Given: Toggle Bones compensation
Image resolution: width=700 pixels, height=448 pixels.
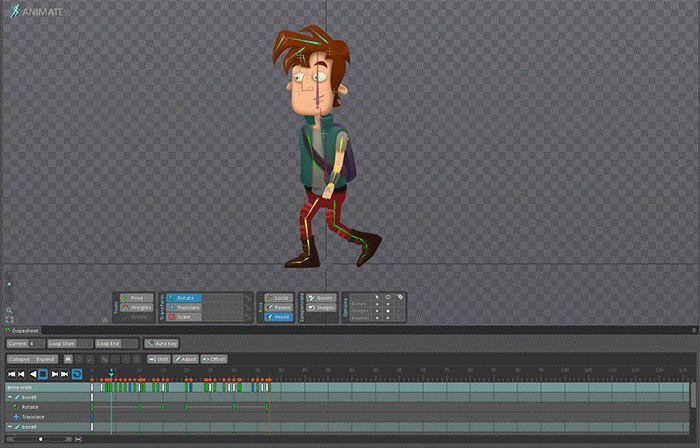Looking at the screenshot, I should click(321, 298).
